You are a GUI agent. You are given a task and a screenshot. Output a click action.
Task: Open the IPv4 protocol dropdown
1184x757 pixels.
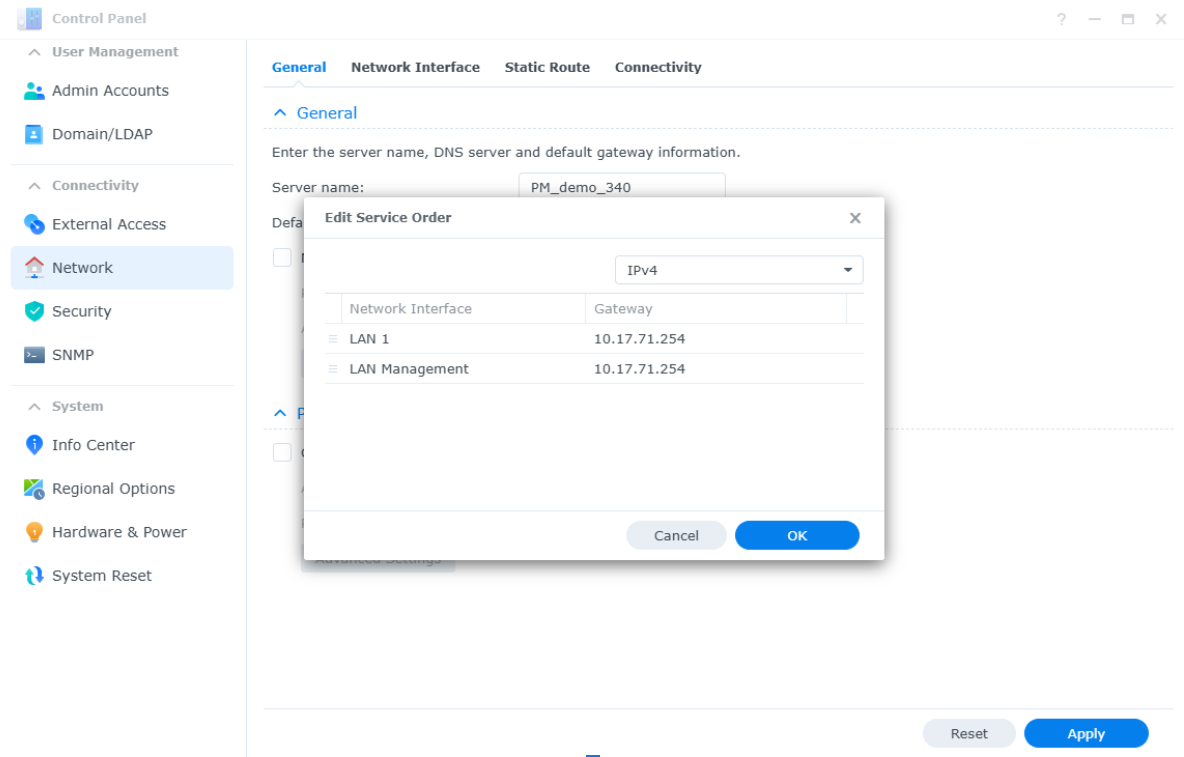click(x=738, y=270)
